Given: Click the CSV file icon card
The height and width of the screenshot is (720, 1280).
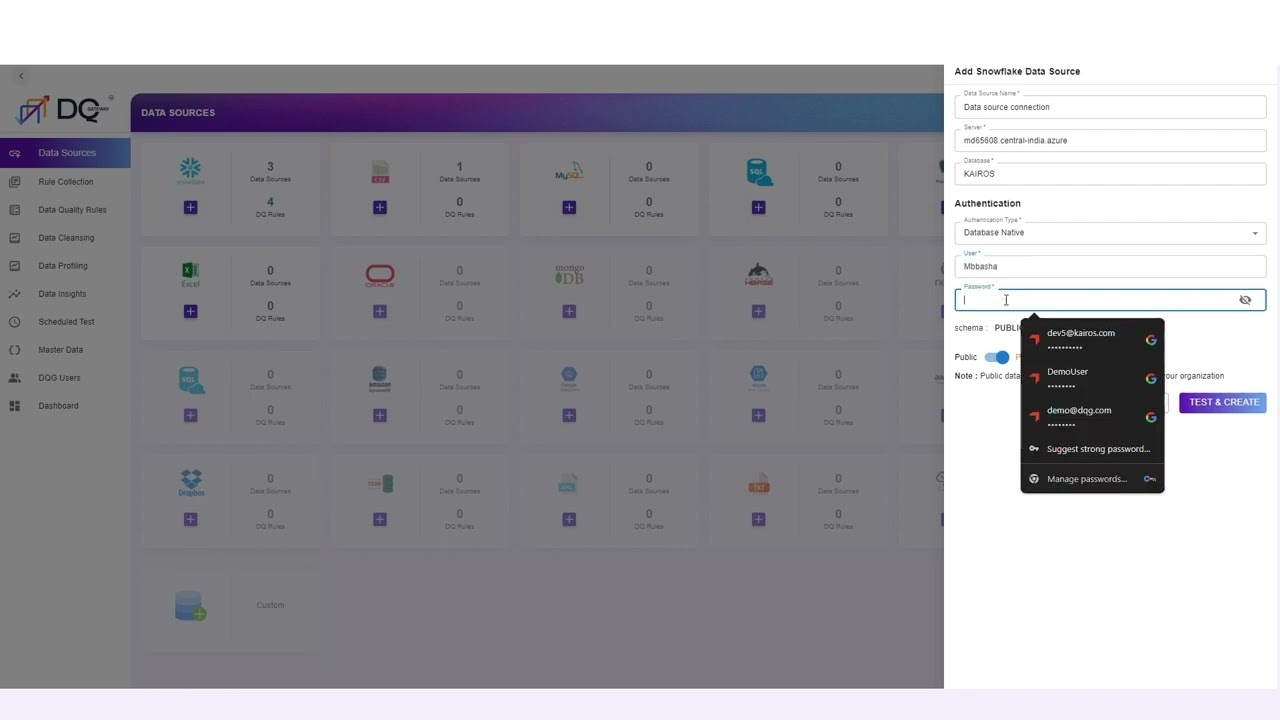Looking at the screenshot, I should (x=379, y=172).
